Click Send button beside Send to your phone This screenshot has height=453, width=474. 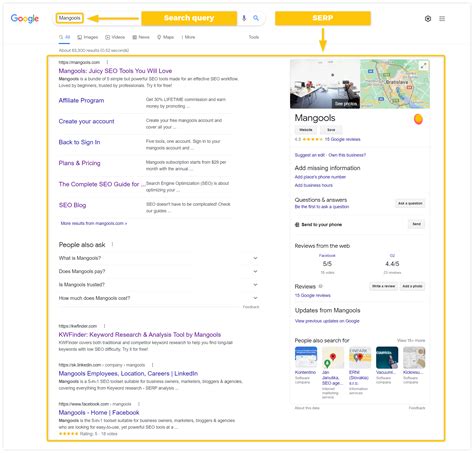tap(417, 224)
